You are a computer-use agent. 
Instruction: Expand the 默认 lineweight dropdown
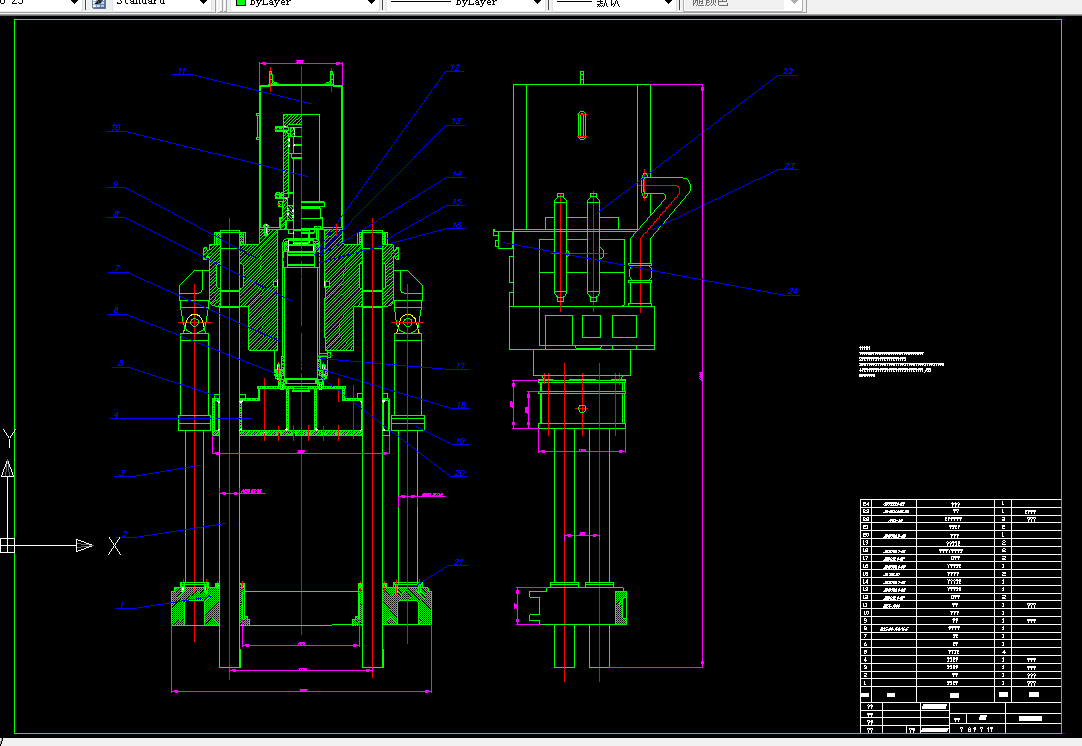(x=667, y=3)
